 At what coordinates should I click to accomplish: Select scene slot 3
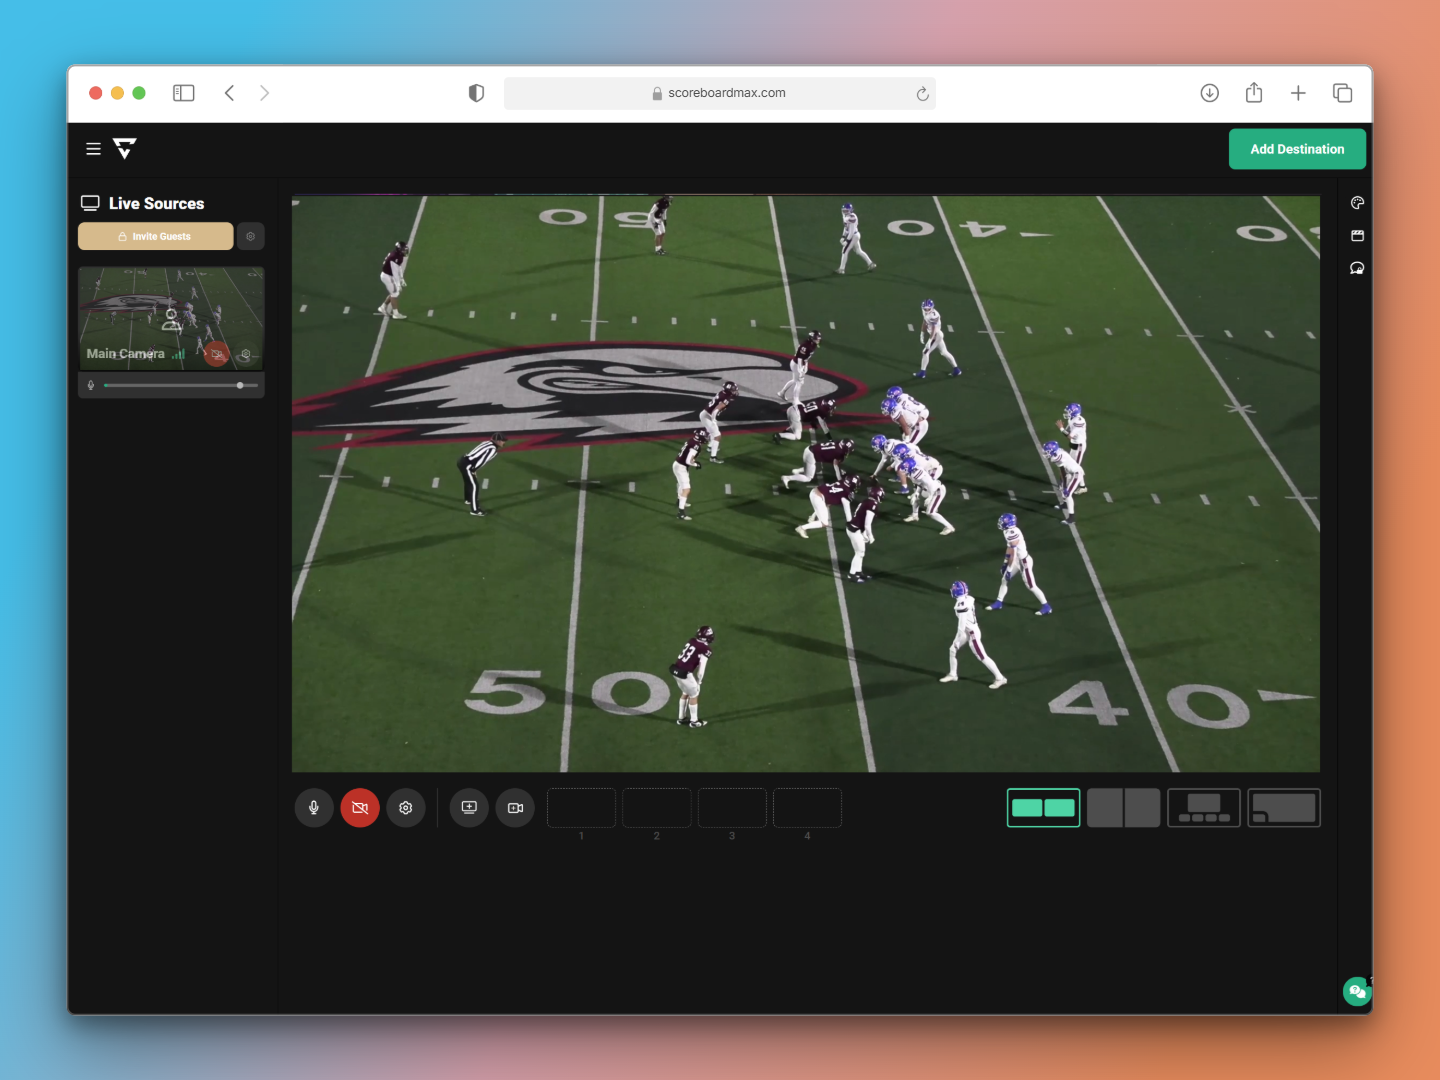click(x=732, y=808)
